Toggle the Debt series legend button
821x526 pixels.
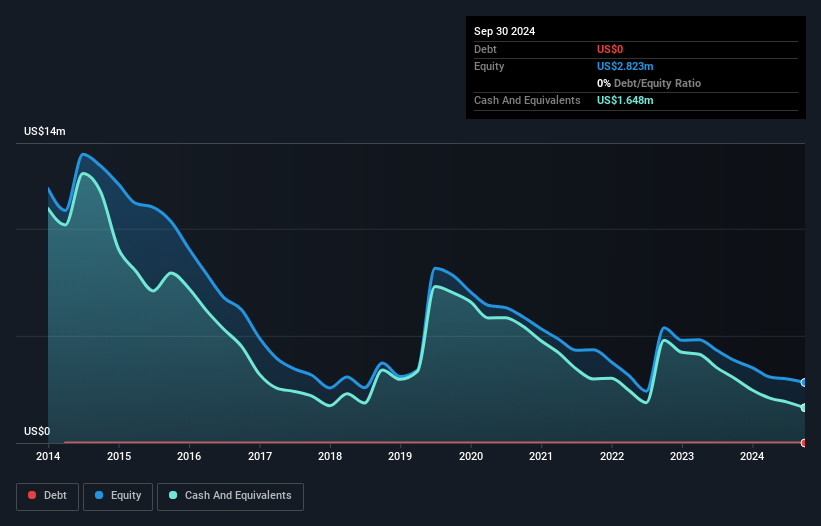point(48,496)
